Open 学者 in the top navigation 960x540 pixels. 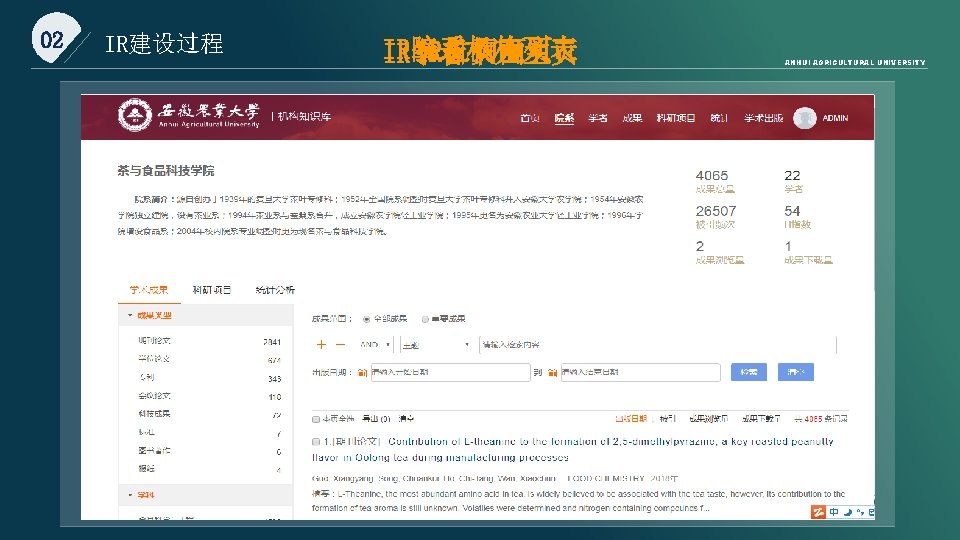tap(598, 118)
